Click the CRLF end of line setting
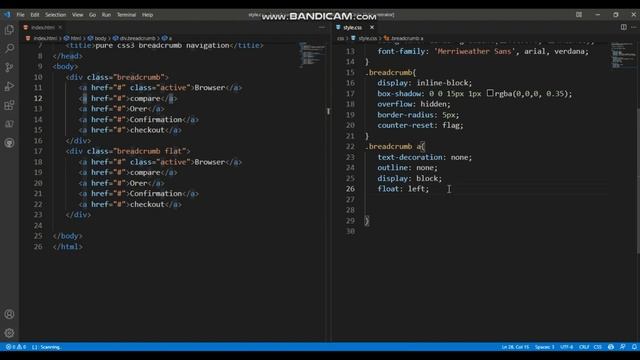 tap(584, 347)
